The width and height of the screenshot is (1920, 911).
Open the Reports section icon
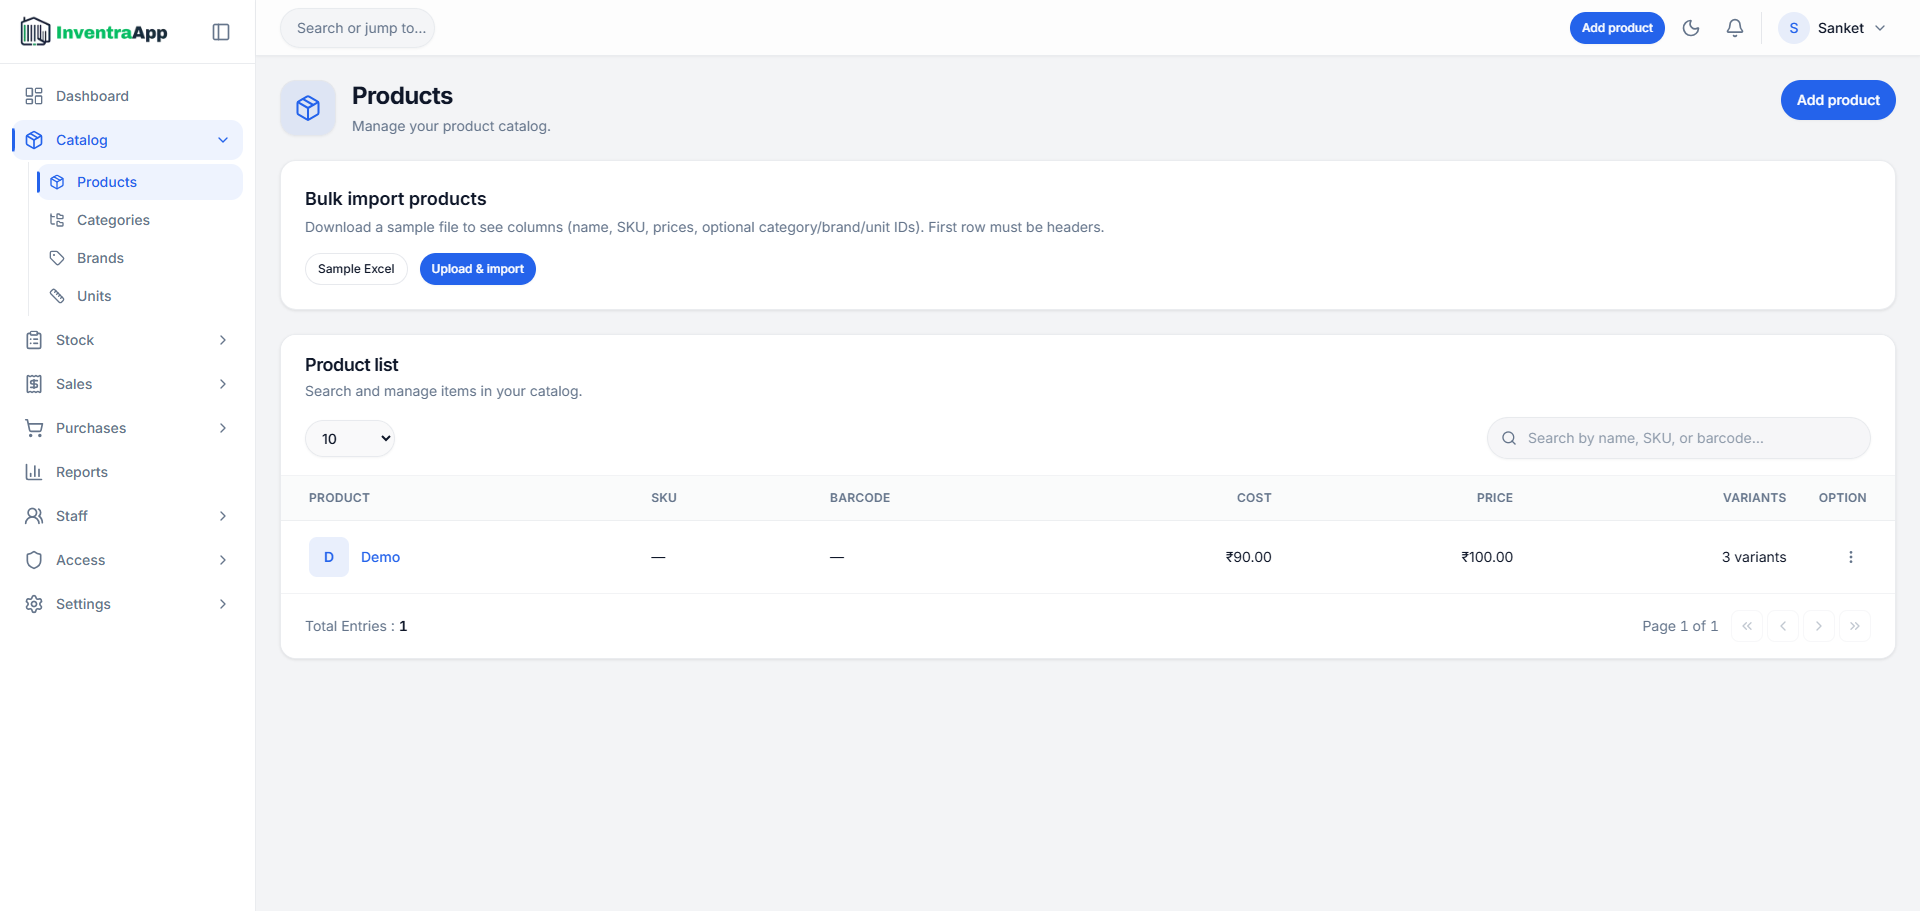pyautogui.click(x=34, y=471)
